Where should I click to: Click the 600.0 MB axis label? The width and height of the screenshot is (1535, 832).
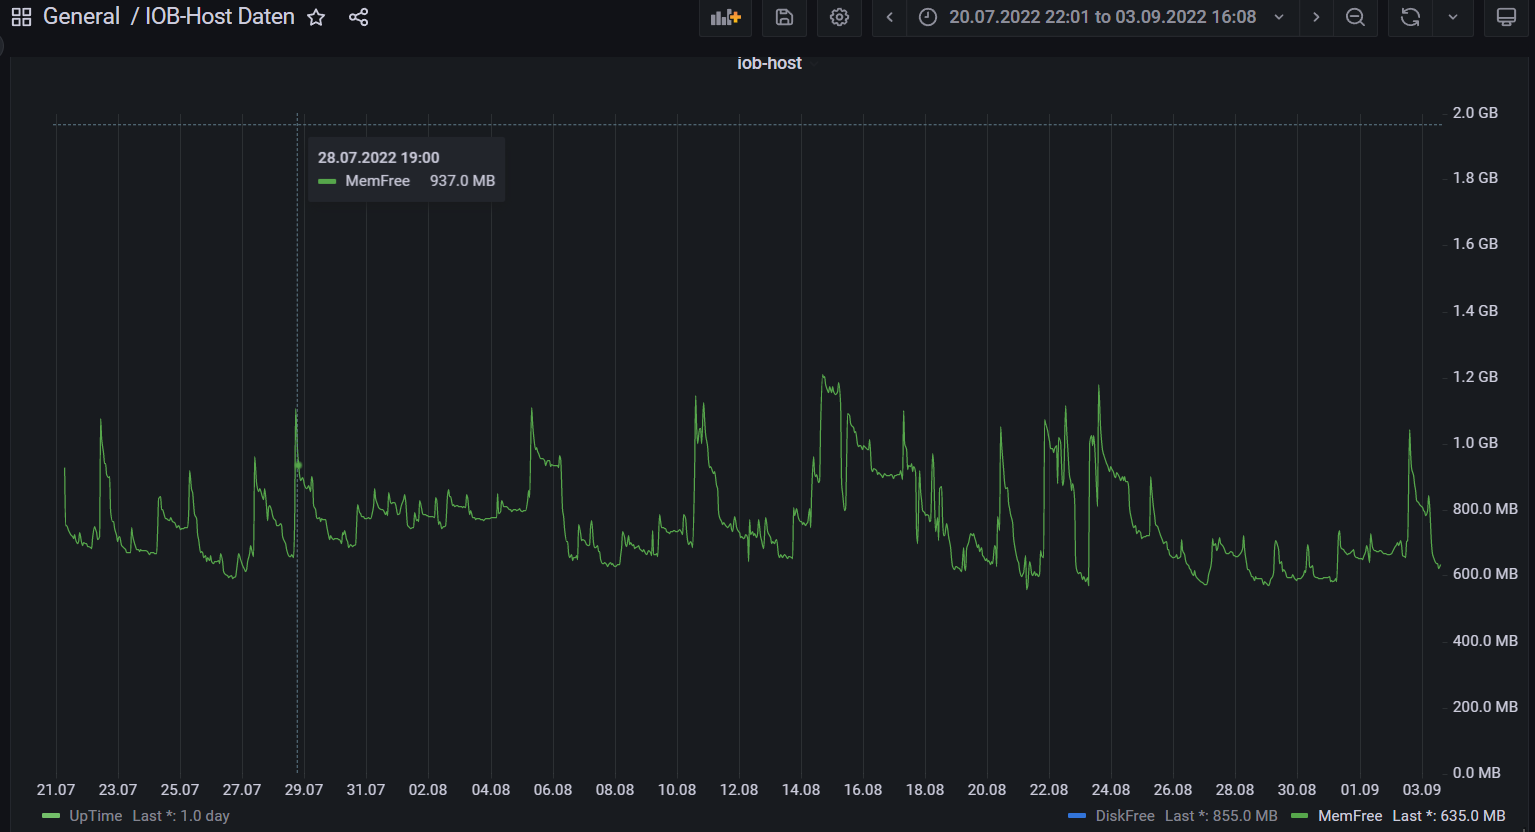pyautogui.click(x=1485, y=574)
